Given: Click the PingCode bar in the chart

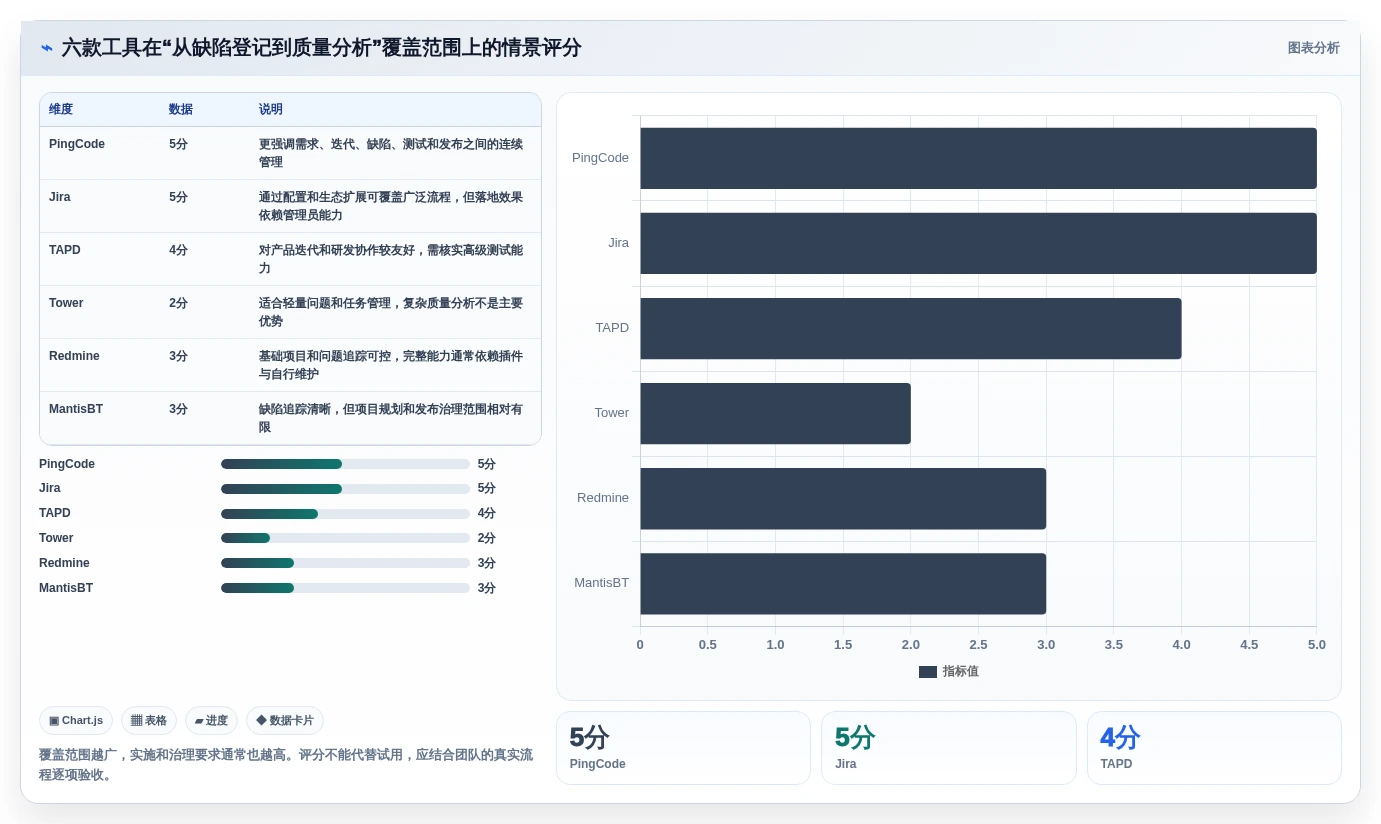Looking at the screenshot, I should [978, 158].
